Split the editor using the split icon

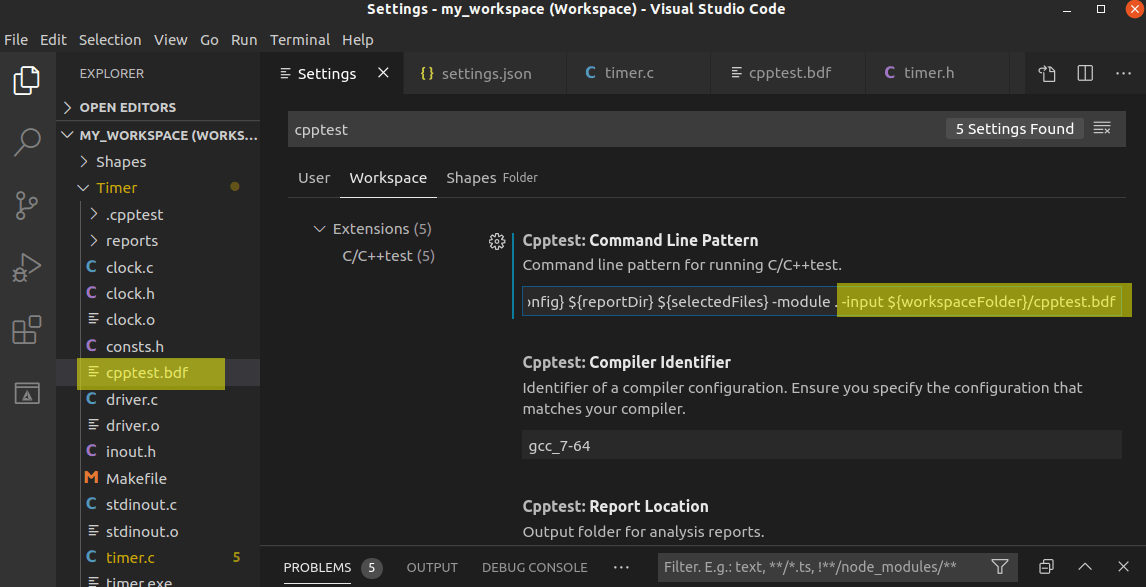point(1085,73)
